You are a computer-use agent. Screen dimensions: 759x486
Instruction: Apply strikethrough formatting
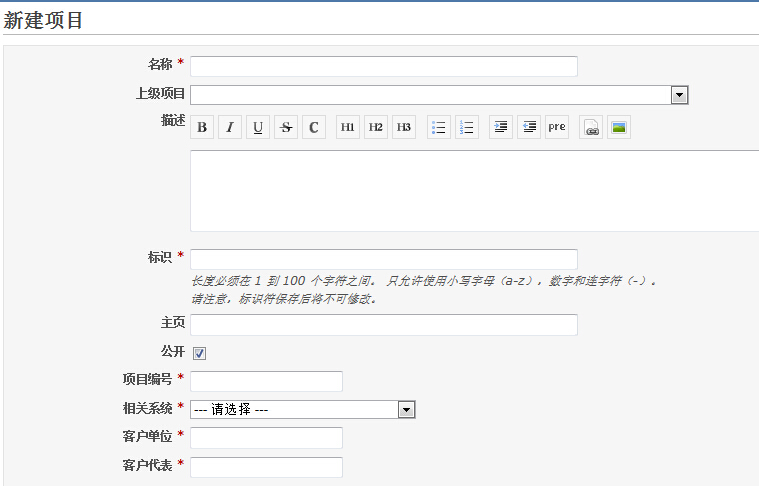286,128
